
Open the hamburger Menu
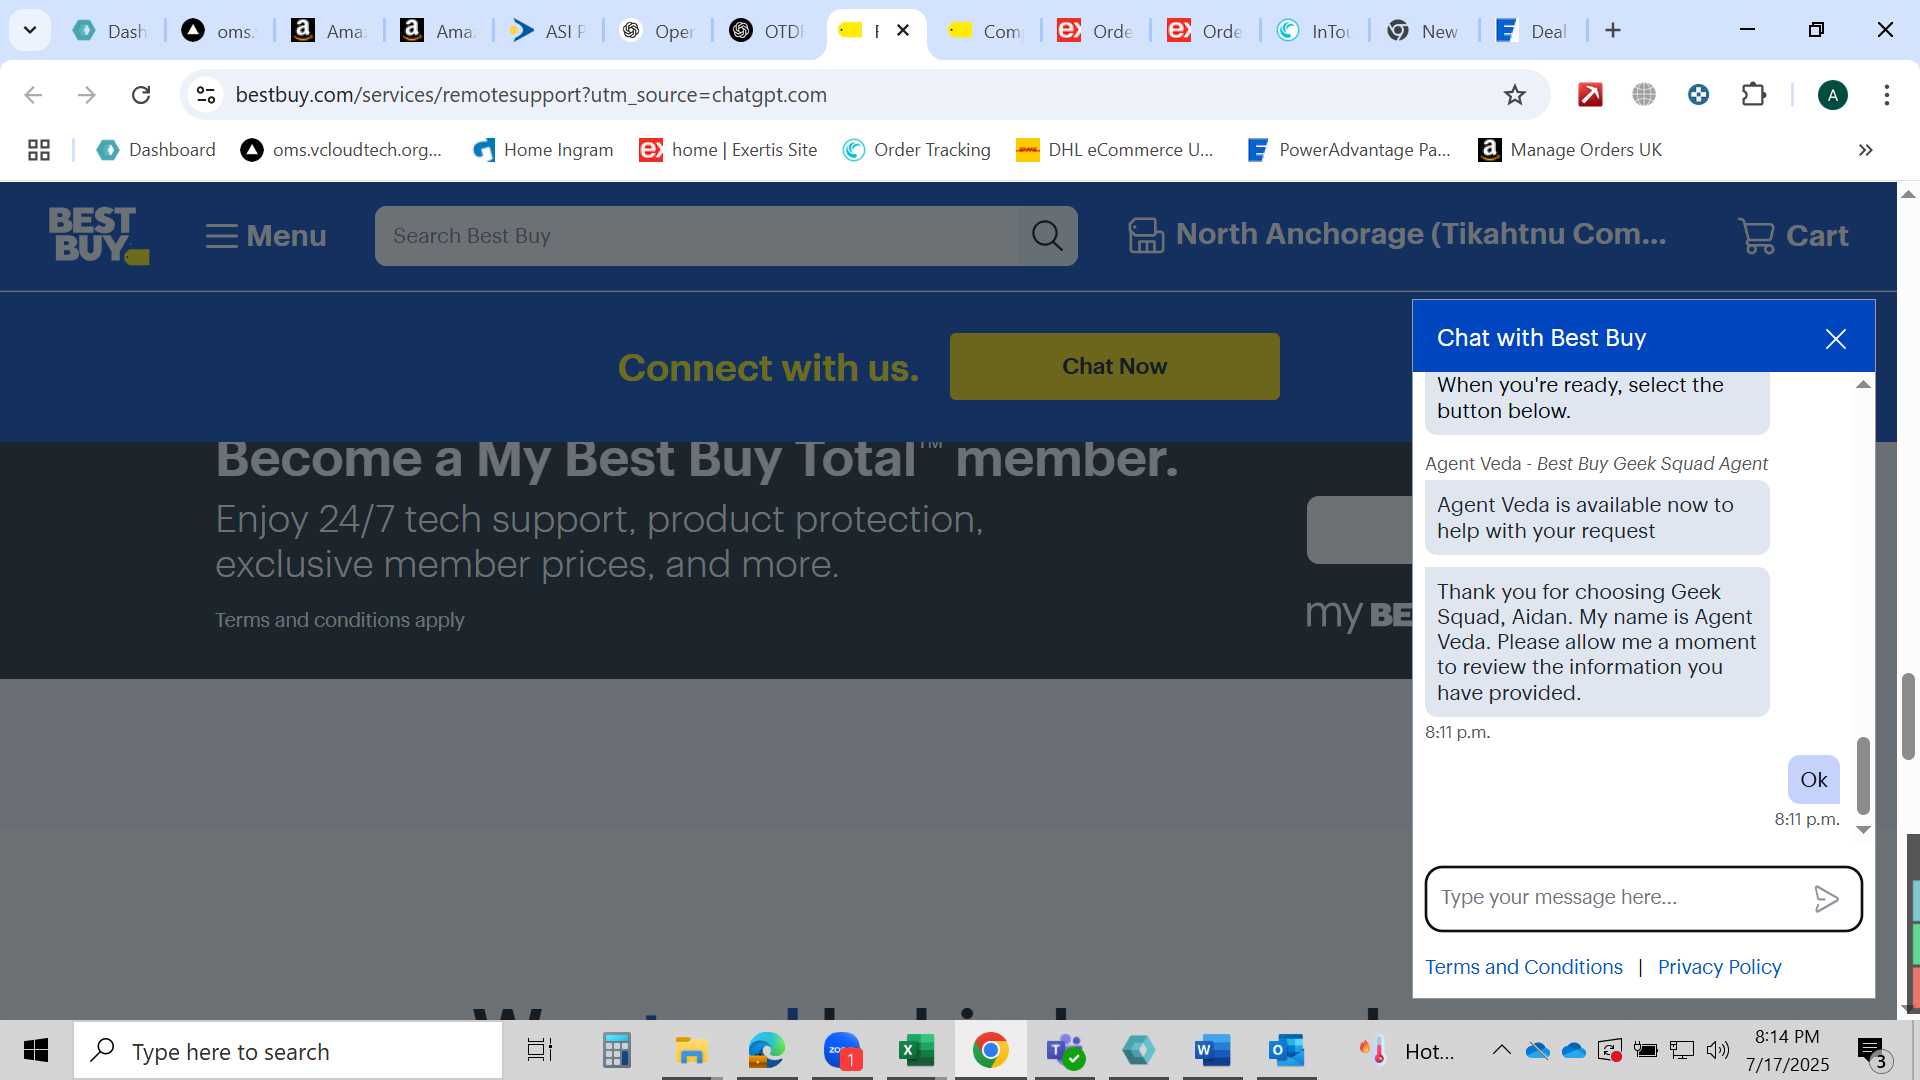click(x=266, y=236)
